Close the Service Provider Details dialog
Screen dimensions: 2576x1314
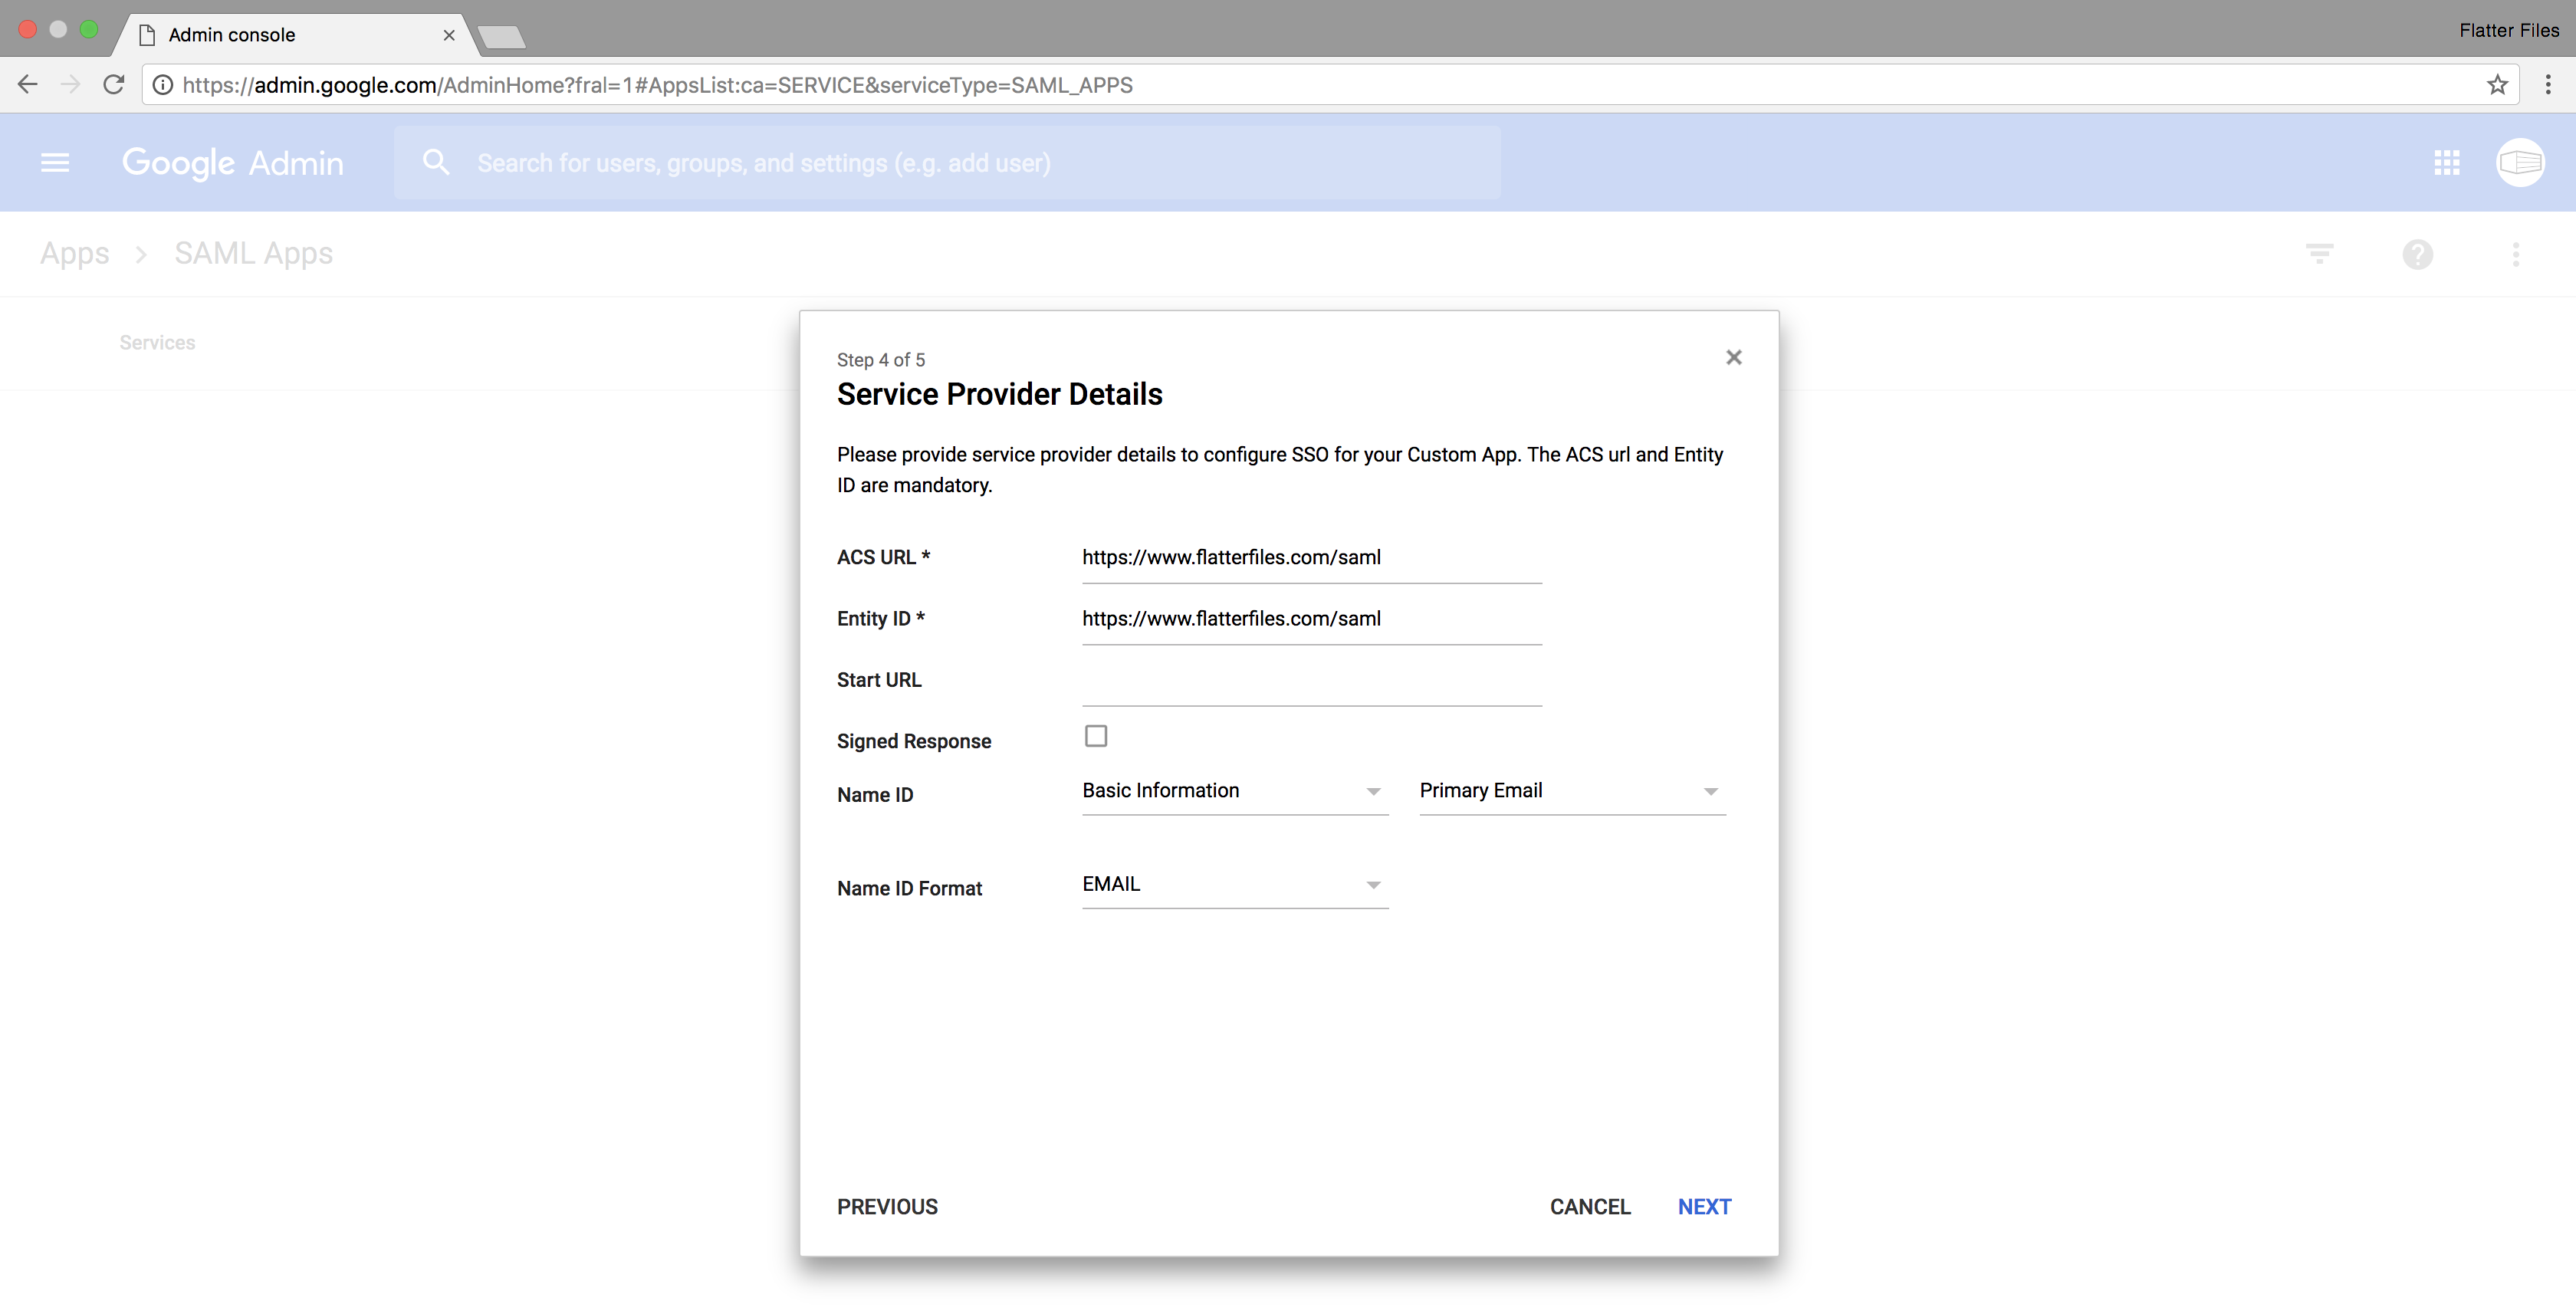point(1733,357)
